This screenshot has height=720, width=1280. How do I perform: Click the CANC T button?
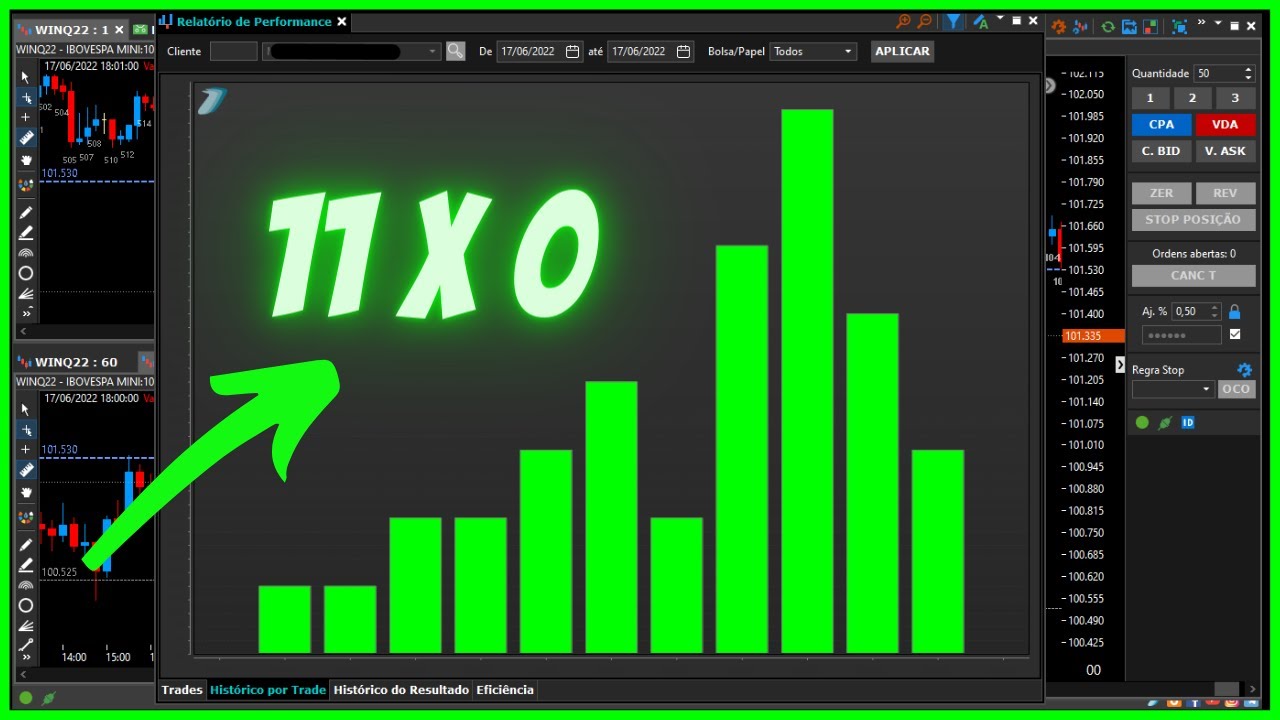[1193, 276]
